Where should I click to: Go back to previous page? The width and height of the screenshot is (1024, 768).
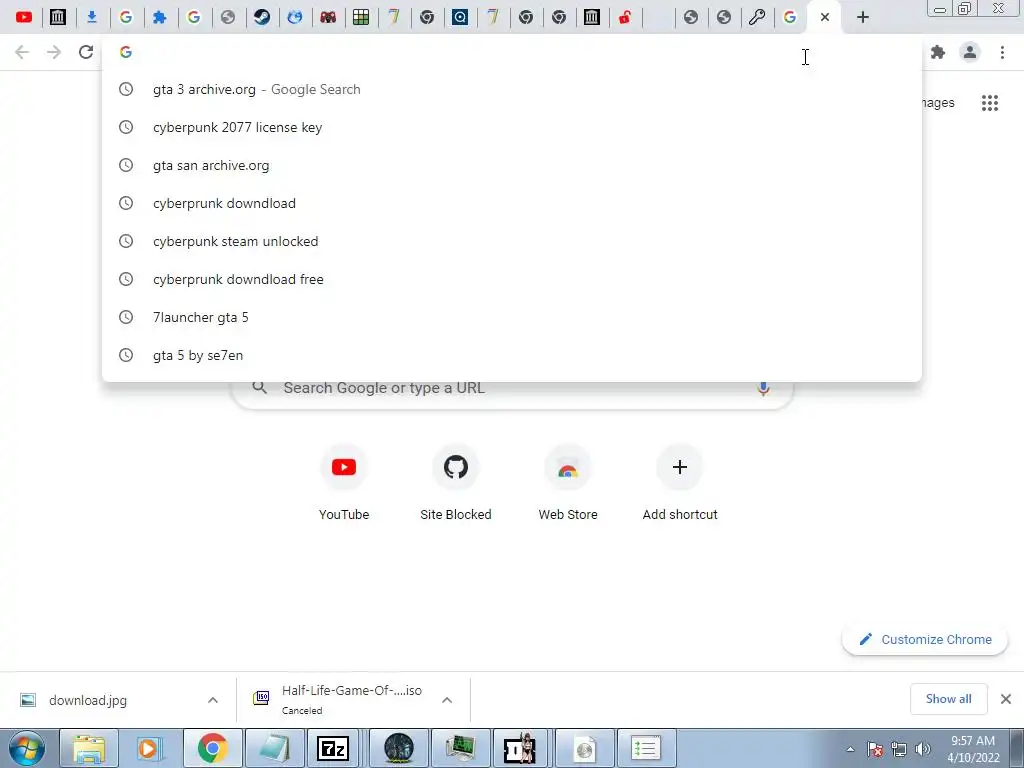[22, 52]
